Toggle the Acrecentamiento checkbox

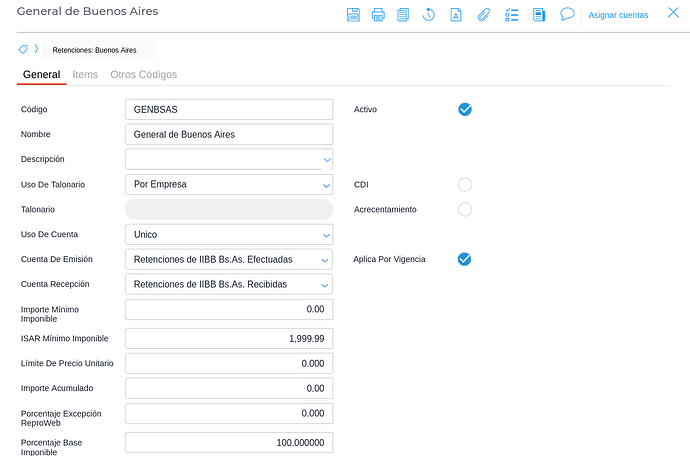tap(464, 210)
